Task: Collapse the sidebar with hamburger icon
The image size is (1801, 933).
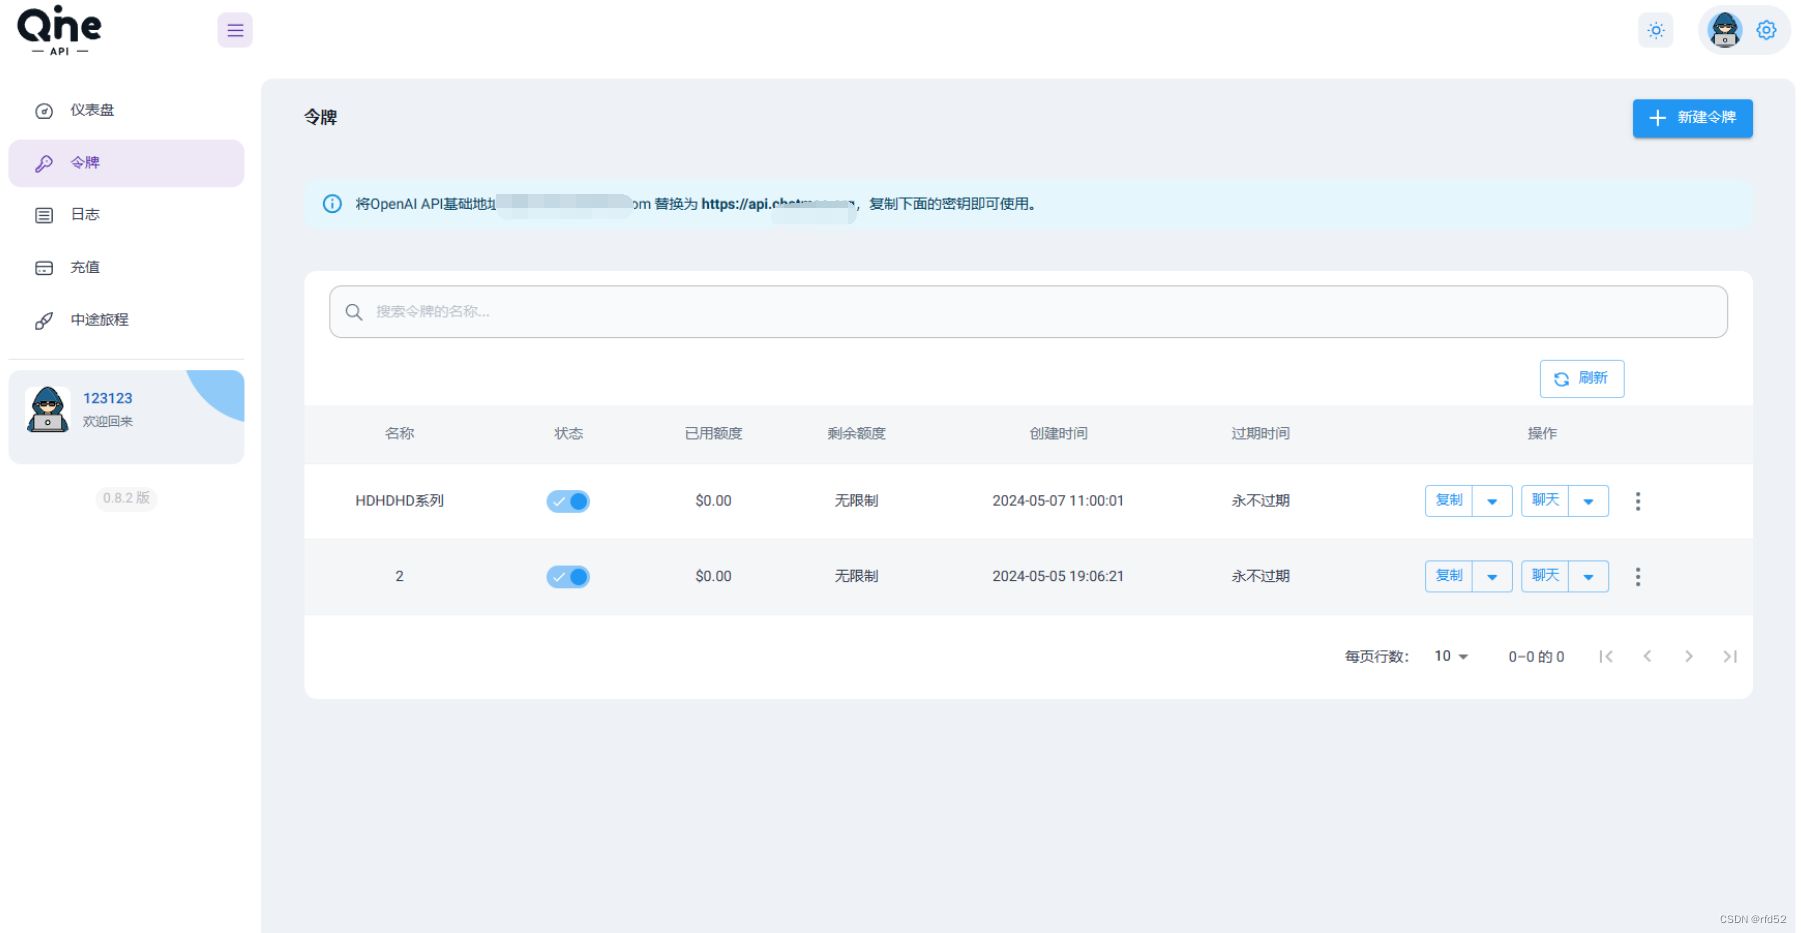Action: point(235,30)
